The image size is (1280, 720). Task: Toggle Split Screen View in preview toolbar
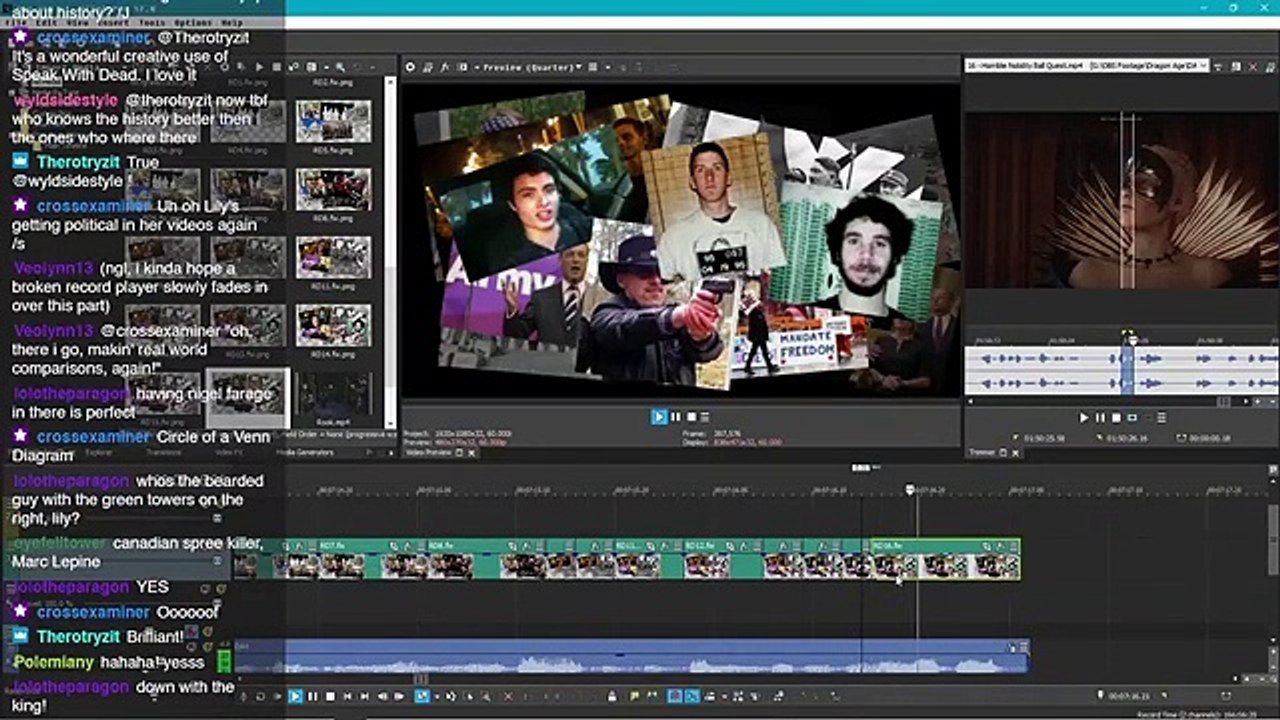(462, 67)
